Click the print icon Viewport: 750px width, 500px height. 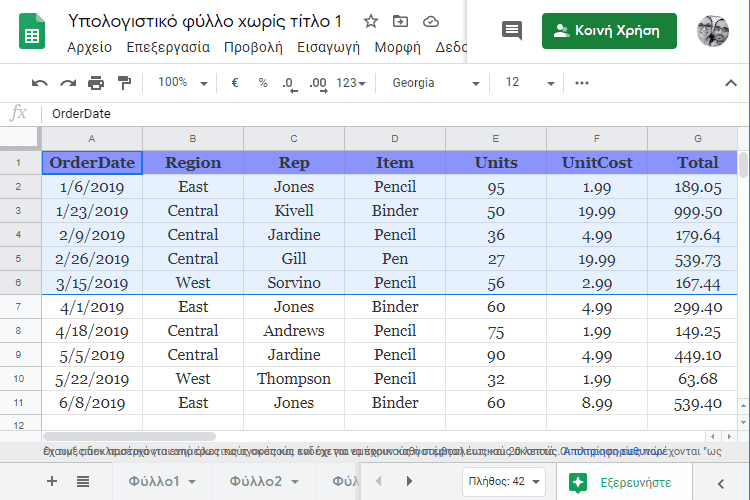coord(96,83)
